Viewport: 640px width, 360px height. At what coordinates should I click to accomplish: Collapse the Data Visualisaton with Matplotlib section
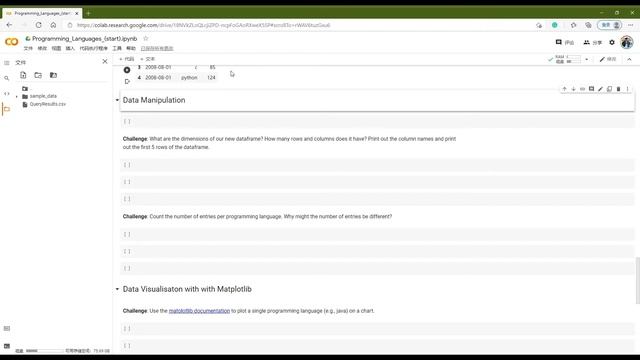tap(117, 289)
